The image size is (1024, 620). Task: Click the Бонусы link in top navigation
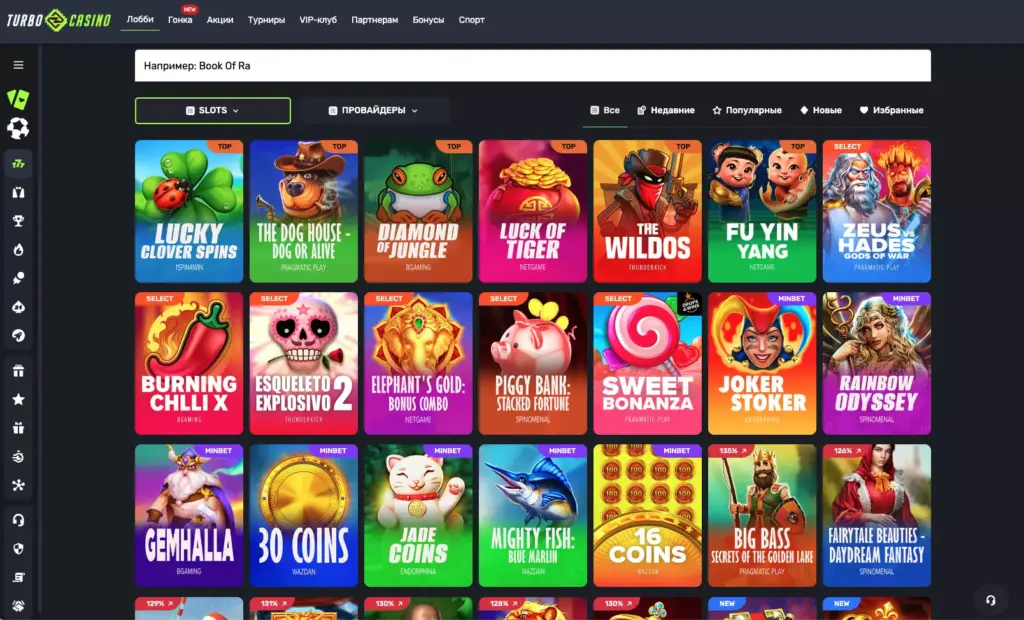click(x=428, y=19)
